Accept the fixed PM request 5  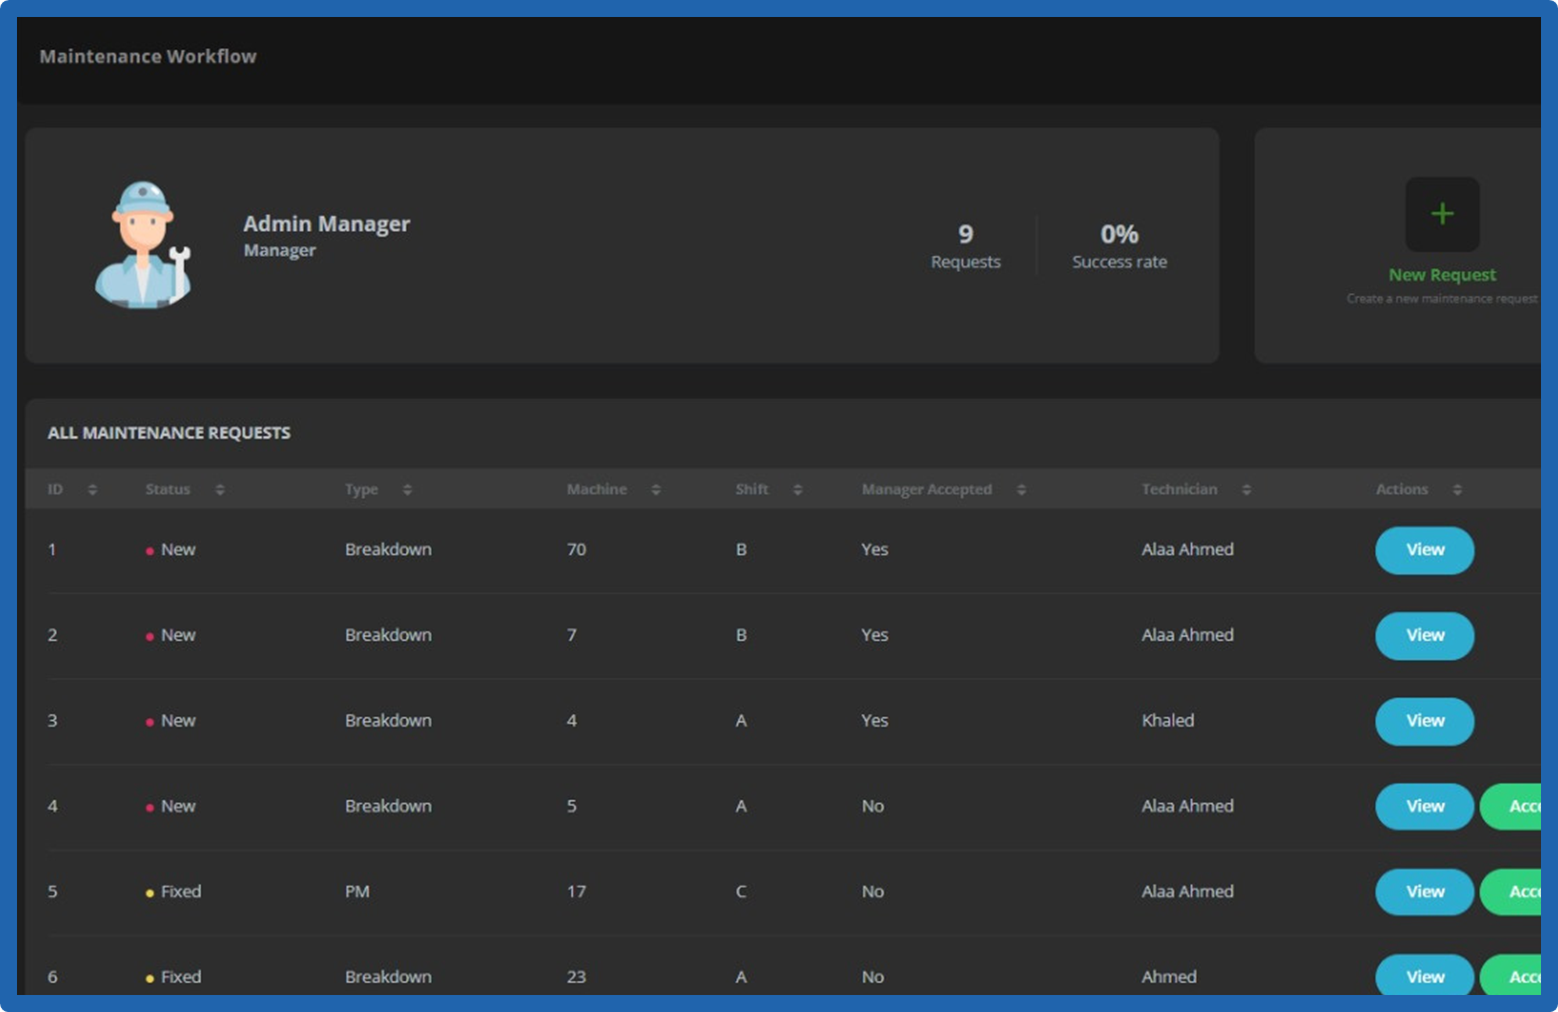(x=1514, y=892)
